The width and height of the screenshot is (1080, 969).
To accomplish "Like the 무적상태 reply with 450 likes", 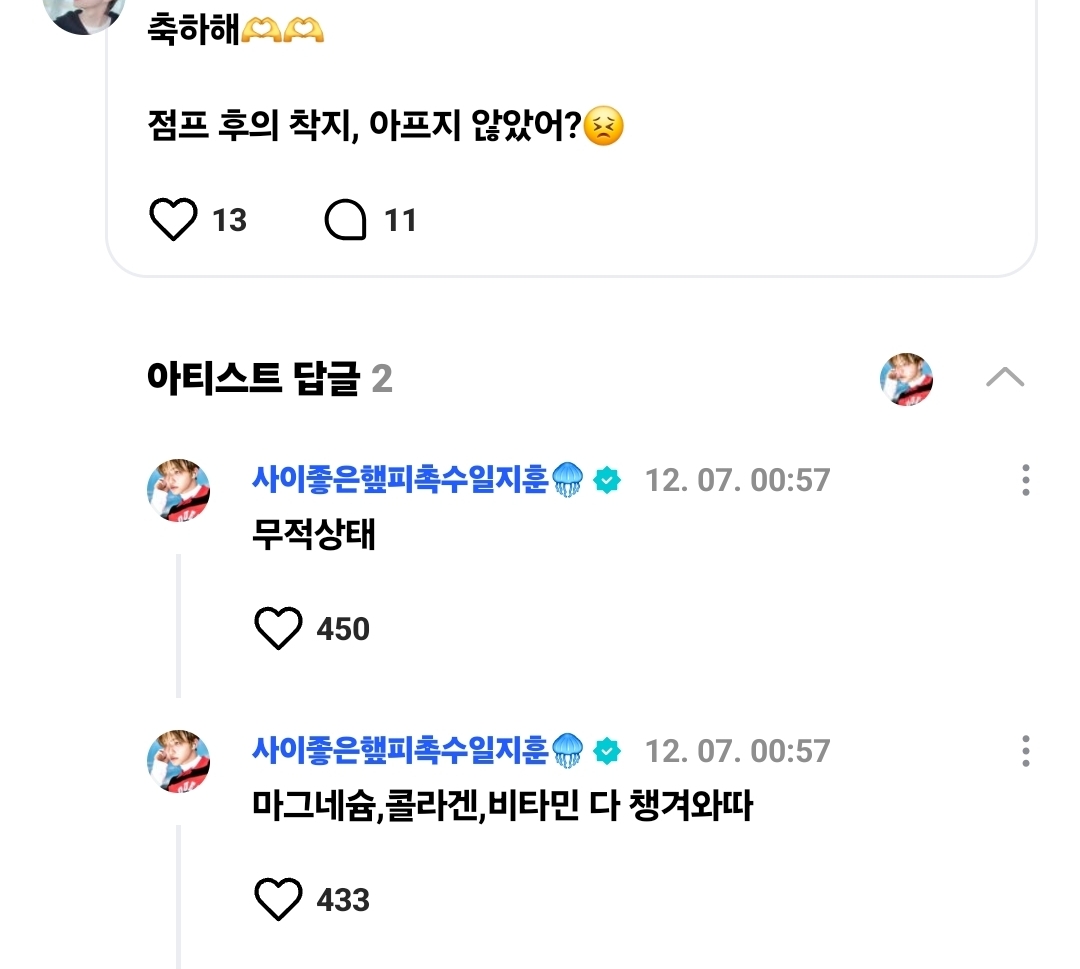I will tap(278, 629).
